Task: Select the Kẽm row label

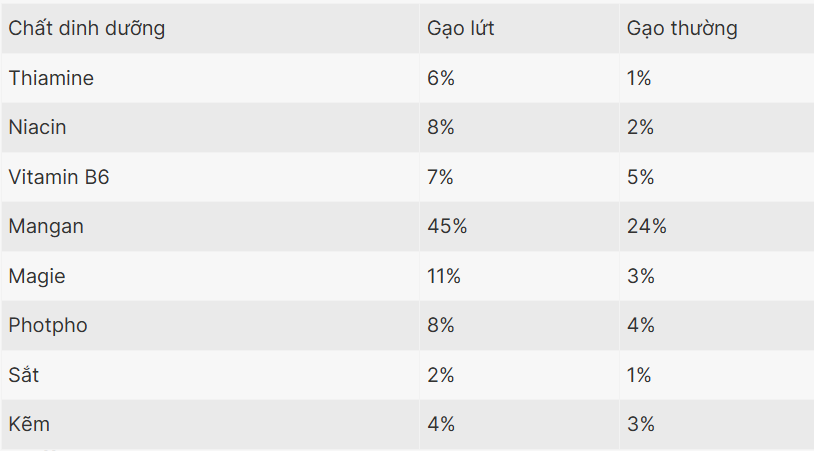Action: click(x=29, y=425)
